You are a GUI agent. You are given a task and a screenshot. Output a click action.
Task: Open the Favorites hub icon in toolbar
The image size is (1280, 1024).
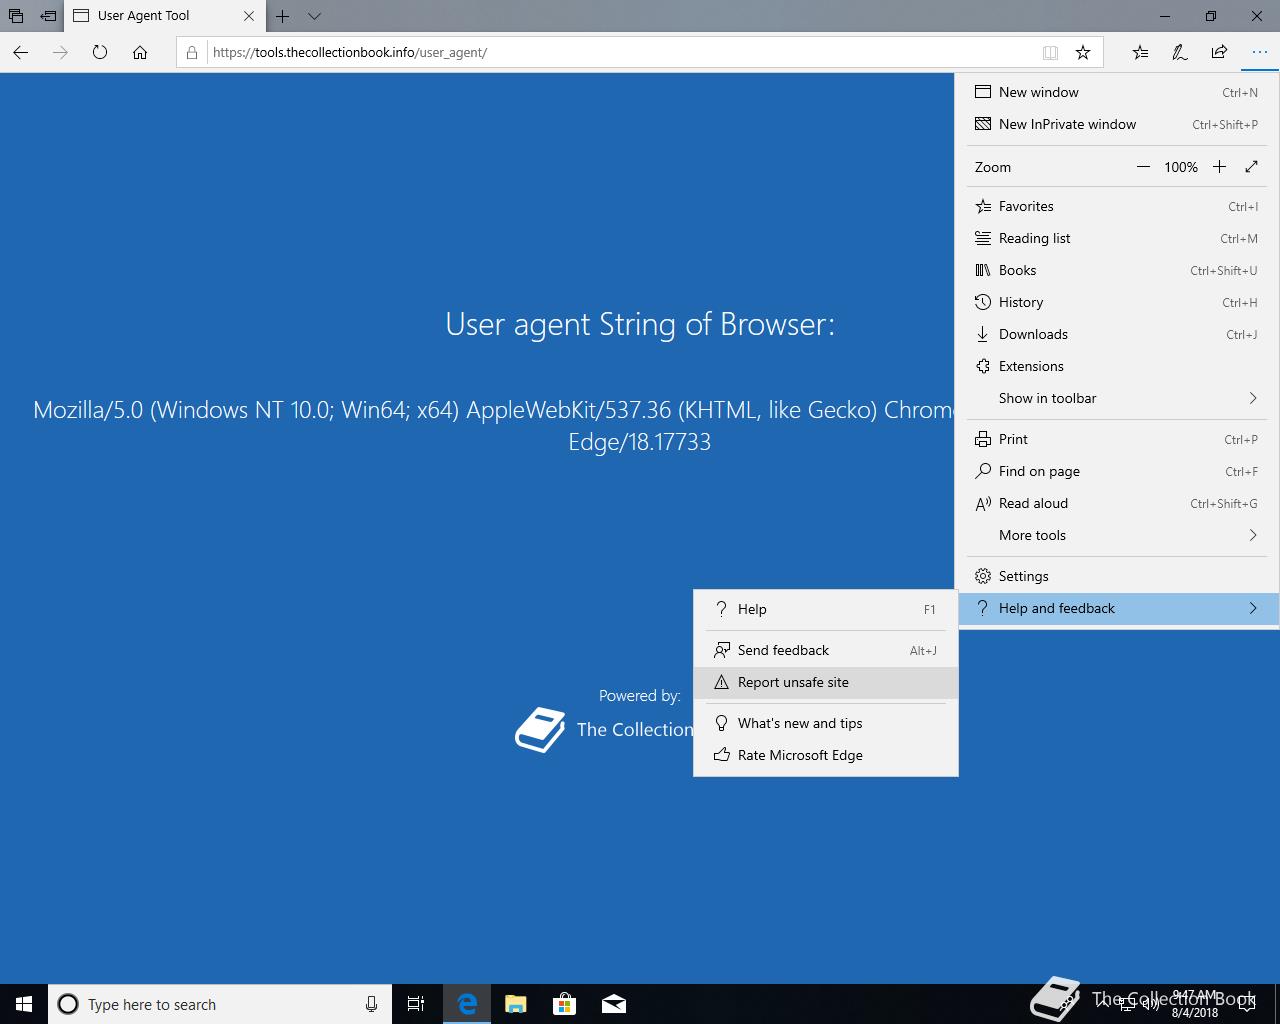[x=1140, y=52]
